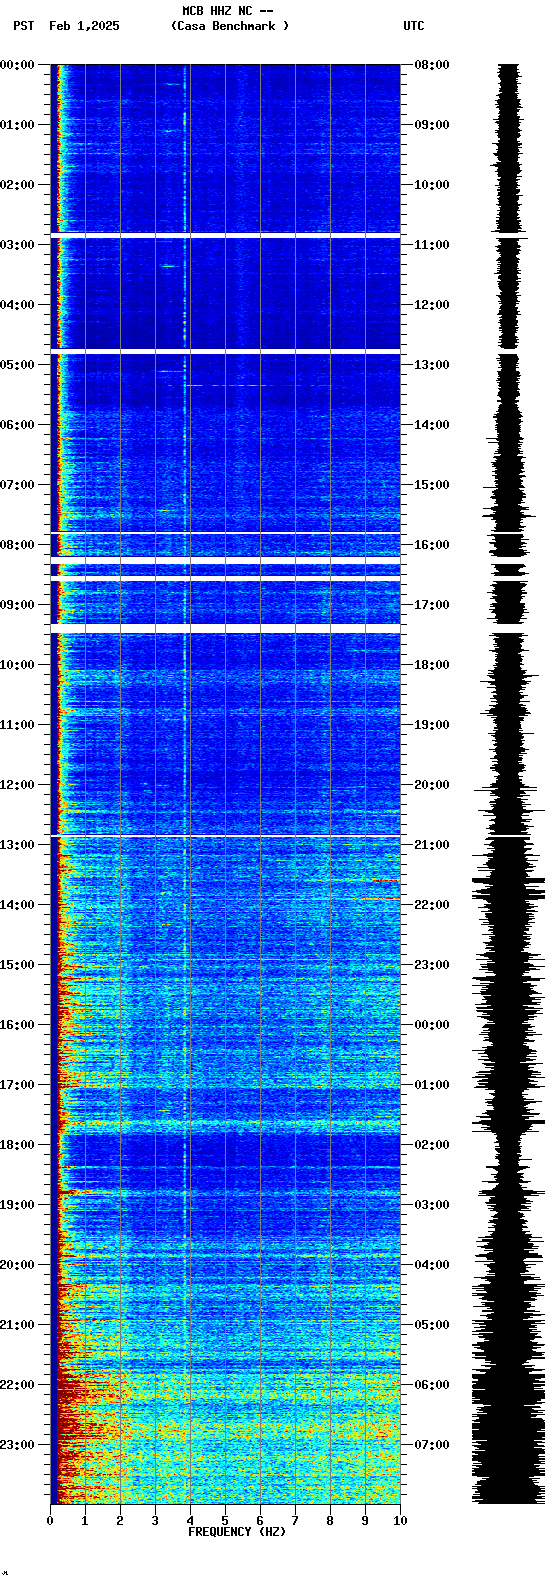Image resolution: width=552 pixels, height=1584 pixels.
Task: Click the UTC axis "07:00" time label
Action: click(x=432, y=1445)
